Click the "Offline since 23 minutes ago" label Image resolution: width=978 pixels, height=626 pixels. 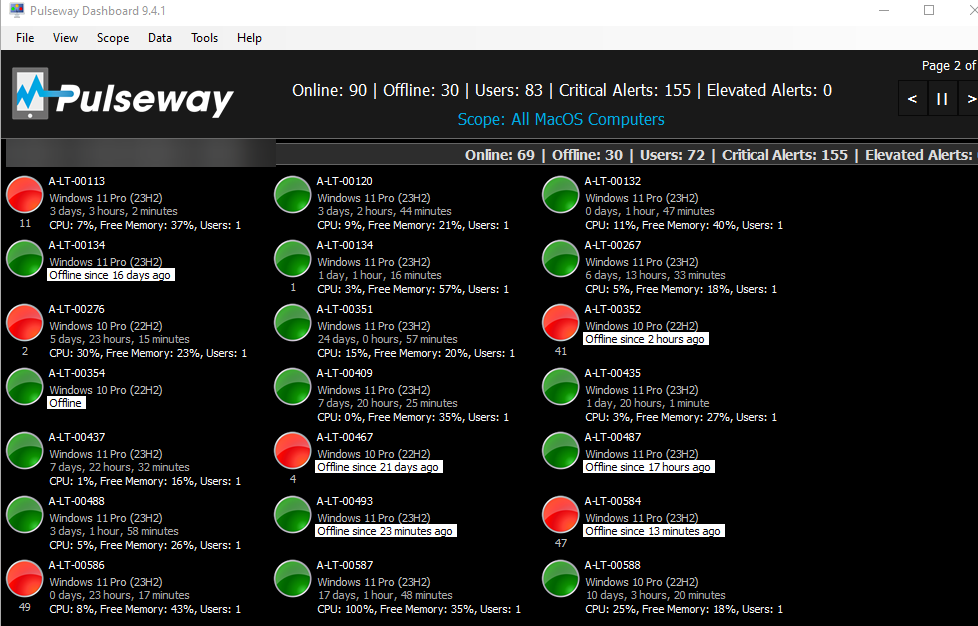(385, 531)
